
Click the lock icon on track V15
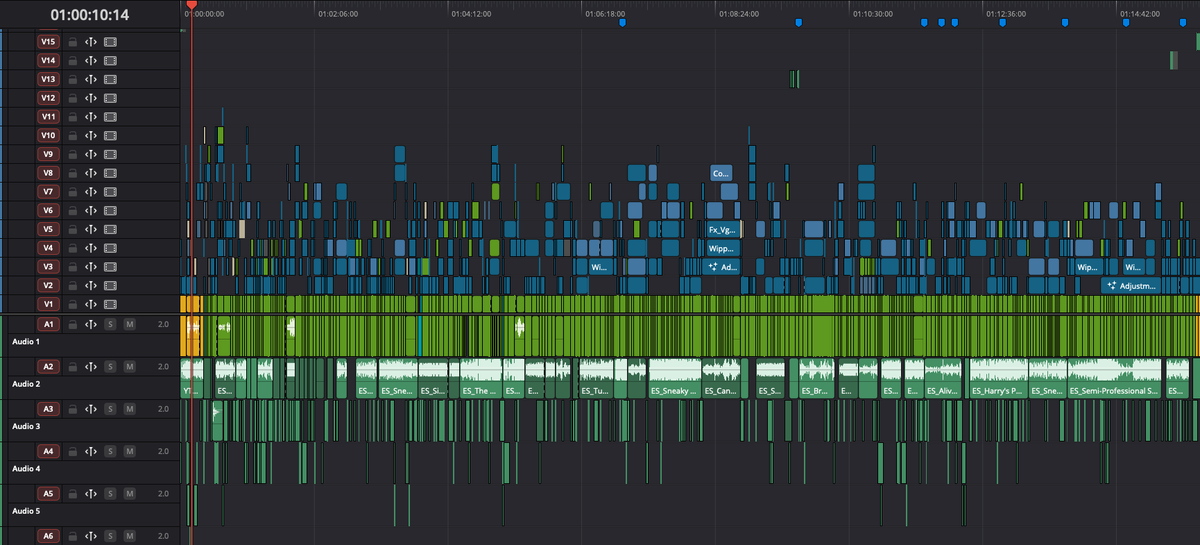[x=72, y=42]
